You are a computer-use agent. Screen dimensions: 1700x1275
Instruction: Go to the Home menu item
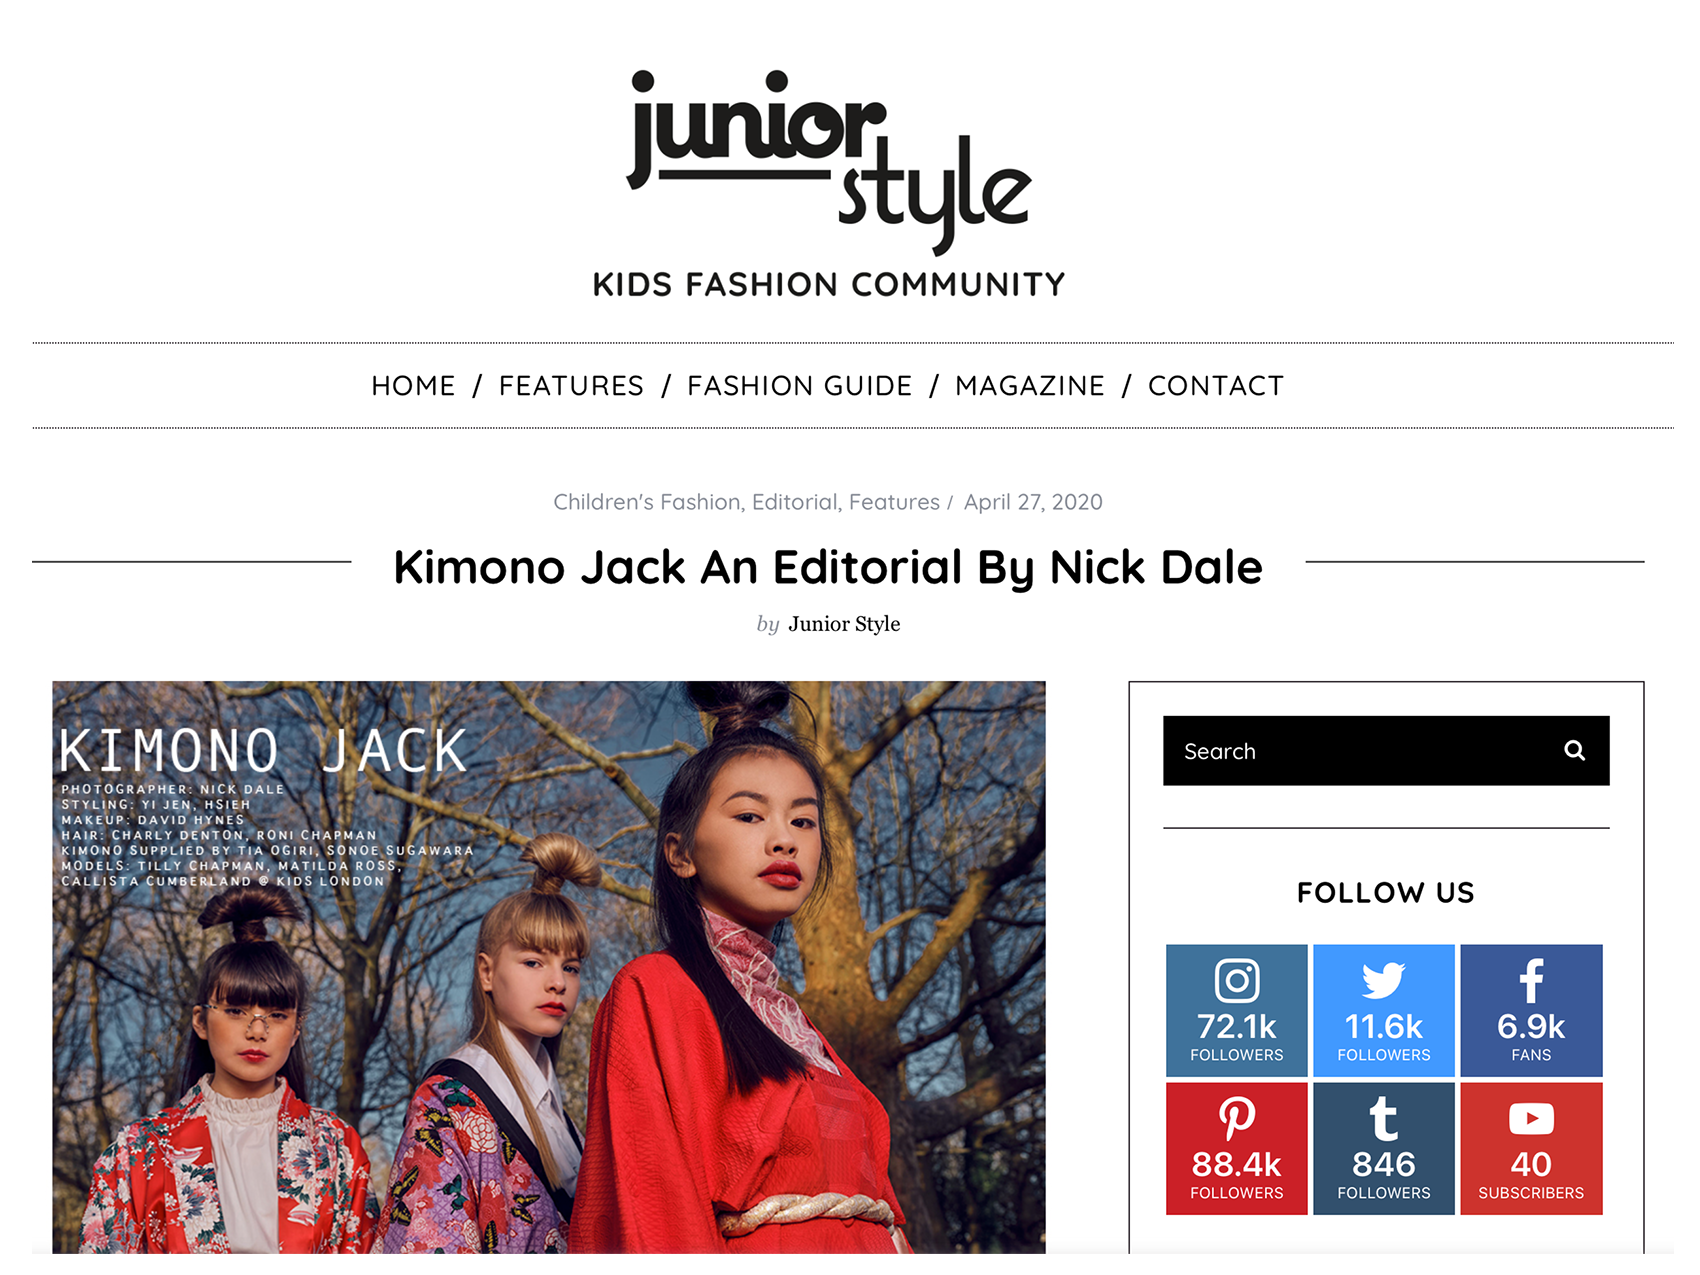[x=413, y=386]
